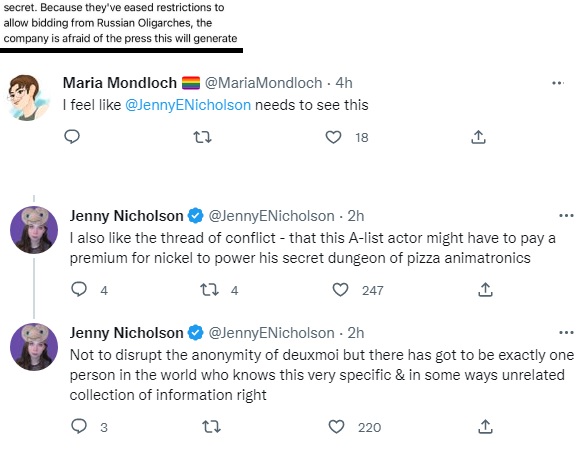588x456 pixels.
Task: Share the deuxmoi anonymity tweet
Action: [x=485, y=426]
